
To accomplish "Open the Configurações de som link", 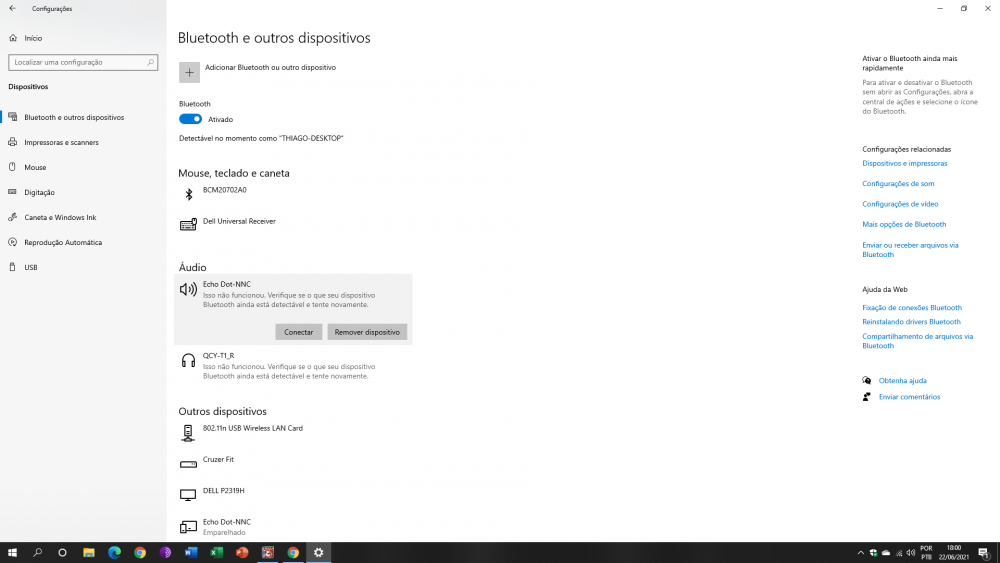I will [x=898, y=184].
